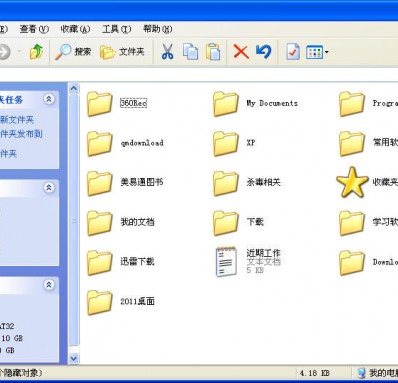This screenshot has width=398, height=383.
Task: Click the 2011桌面 name label
Action: [x=137, y=301]
